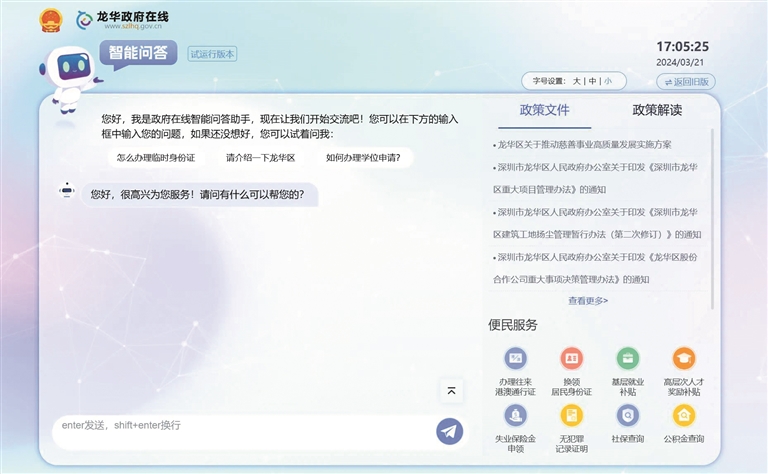
Task: Set font size to 小
Action: [608, 81]
